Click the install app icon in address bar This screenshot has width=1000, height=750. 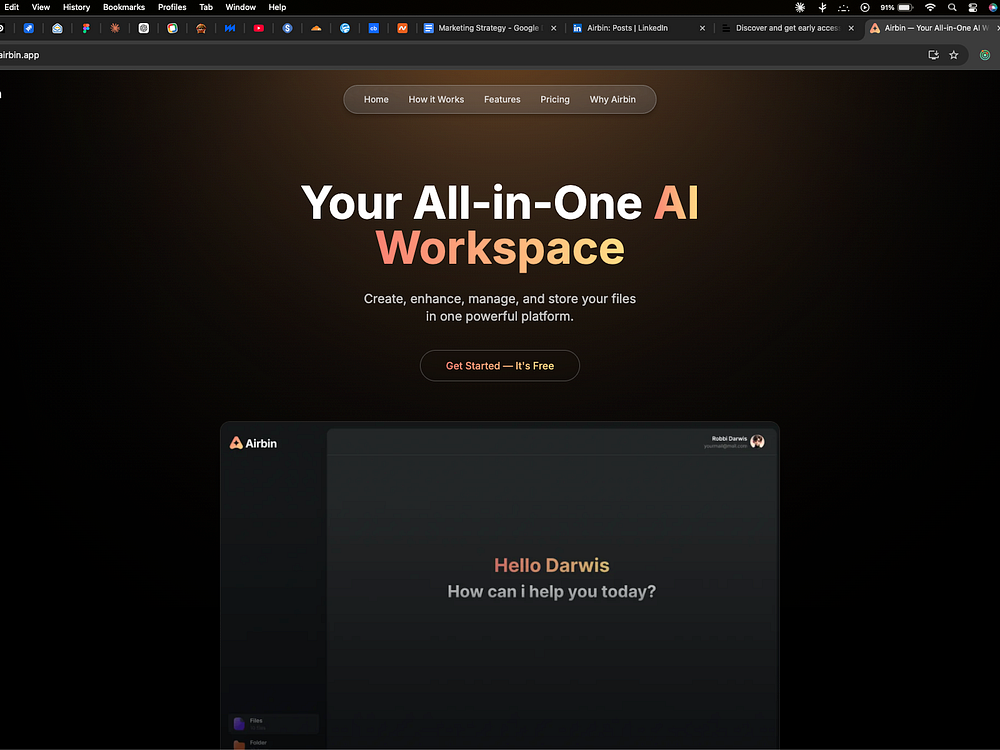pyautogui.click(x=933, y=55)
